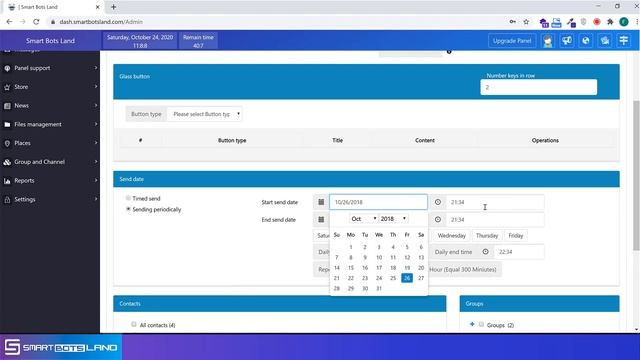The image size is (640, 360).
Task: Click the browser address bar URL
Action: [x=101, y=22]
